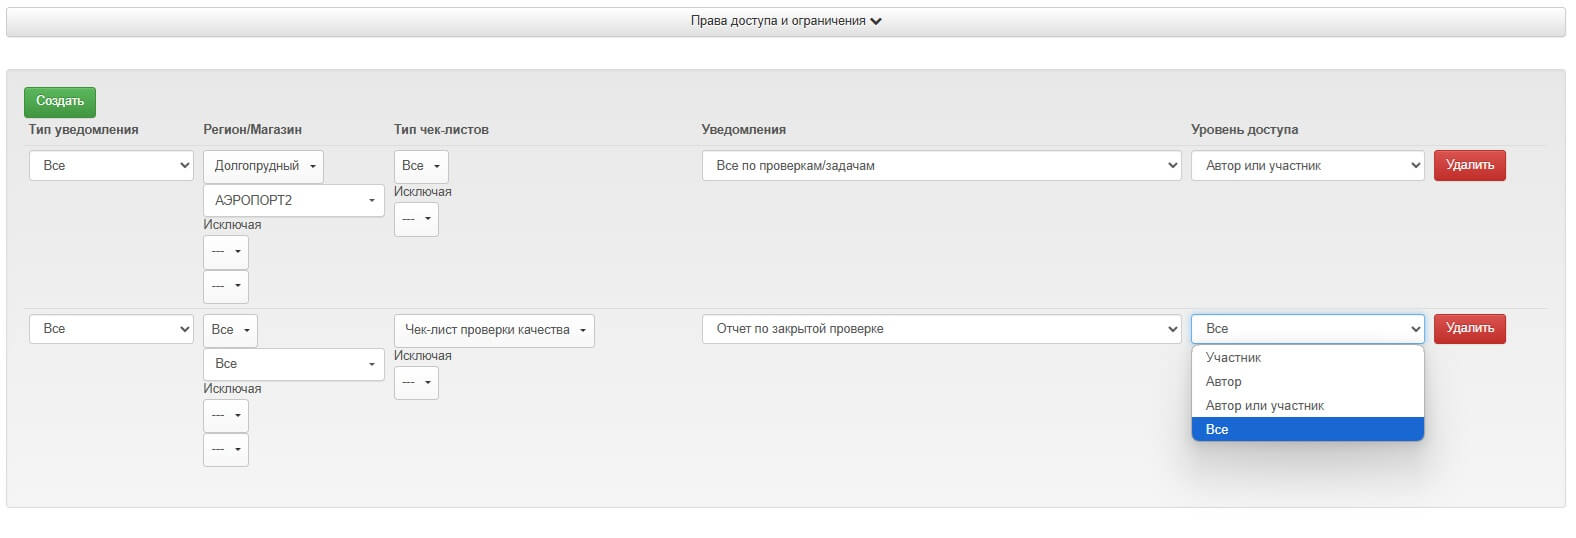The width and height of the screenshot is (1576, 538).
Task: Open 'Все по проверкам/задачам' notifications dropdown
Action: click(x=941, y=166)
